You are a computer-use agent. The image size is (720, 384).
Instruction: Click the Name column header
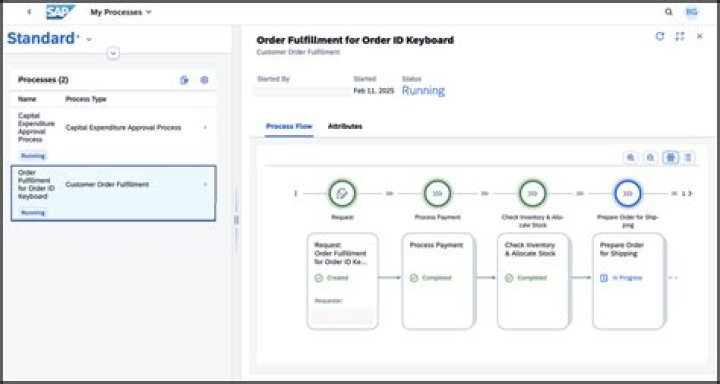[27, 99]
